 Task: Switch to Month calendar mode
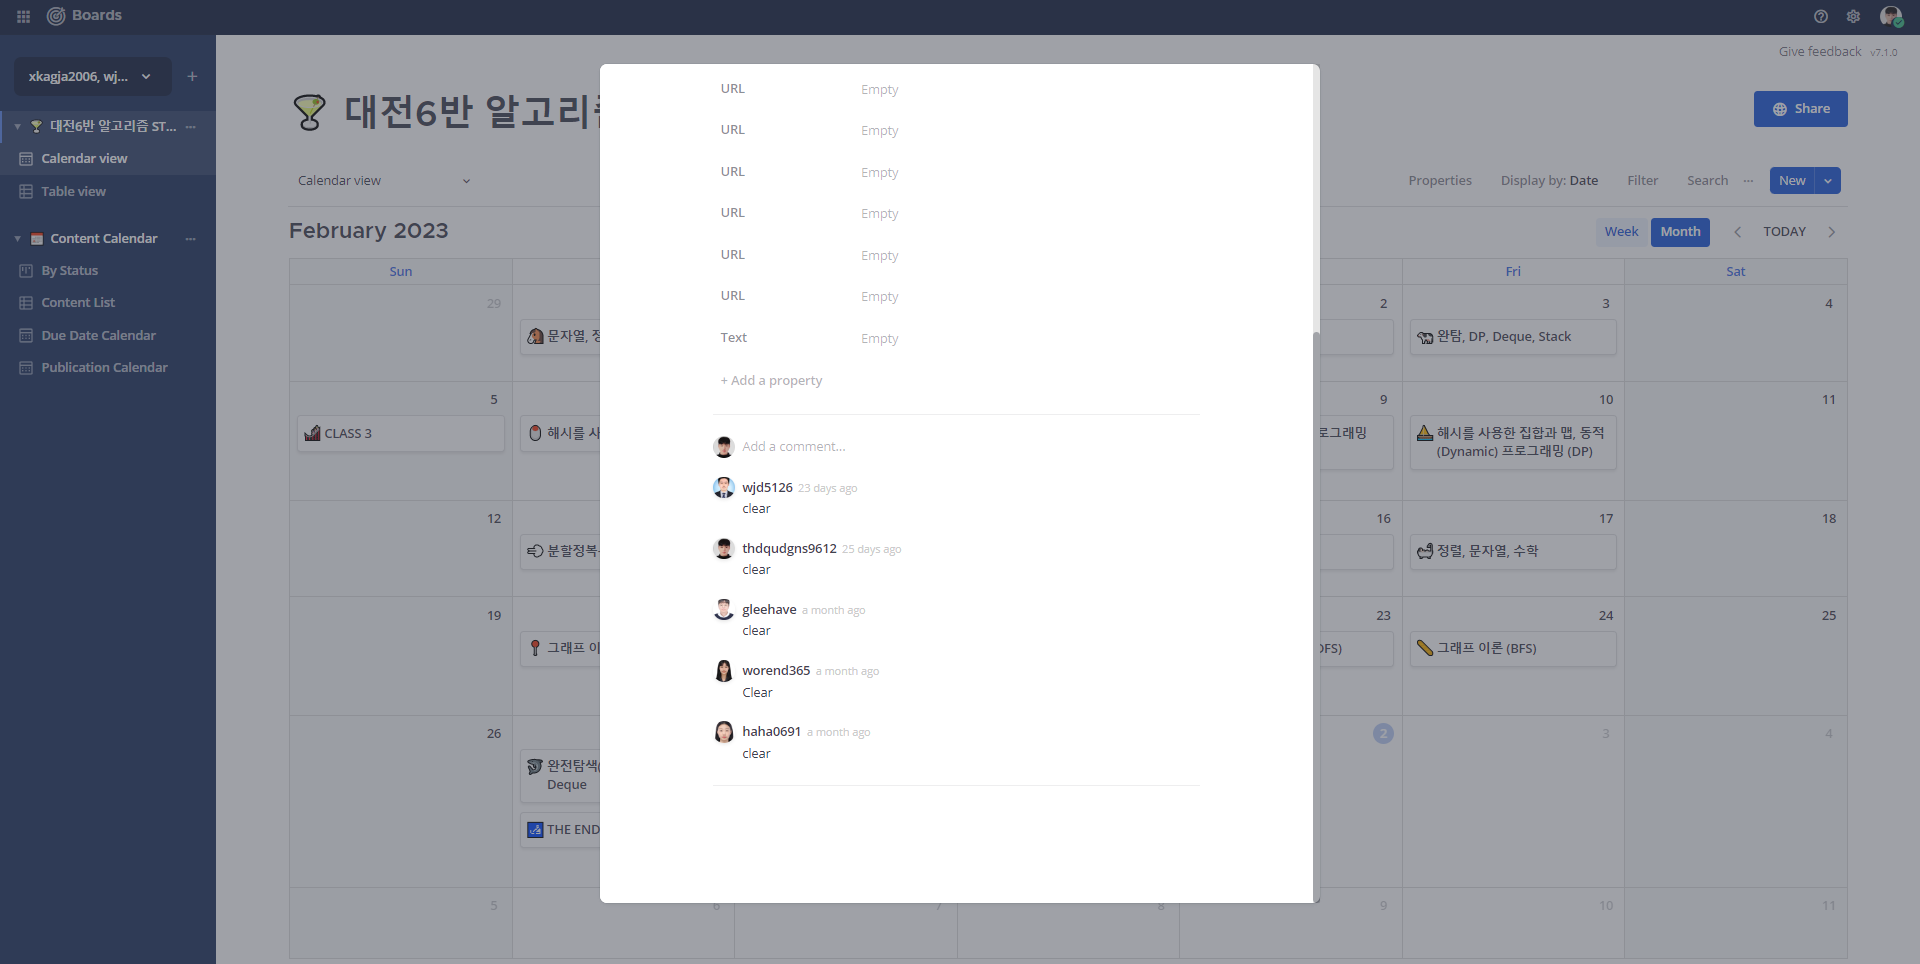click(x=1680, y=232)
